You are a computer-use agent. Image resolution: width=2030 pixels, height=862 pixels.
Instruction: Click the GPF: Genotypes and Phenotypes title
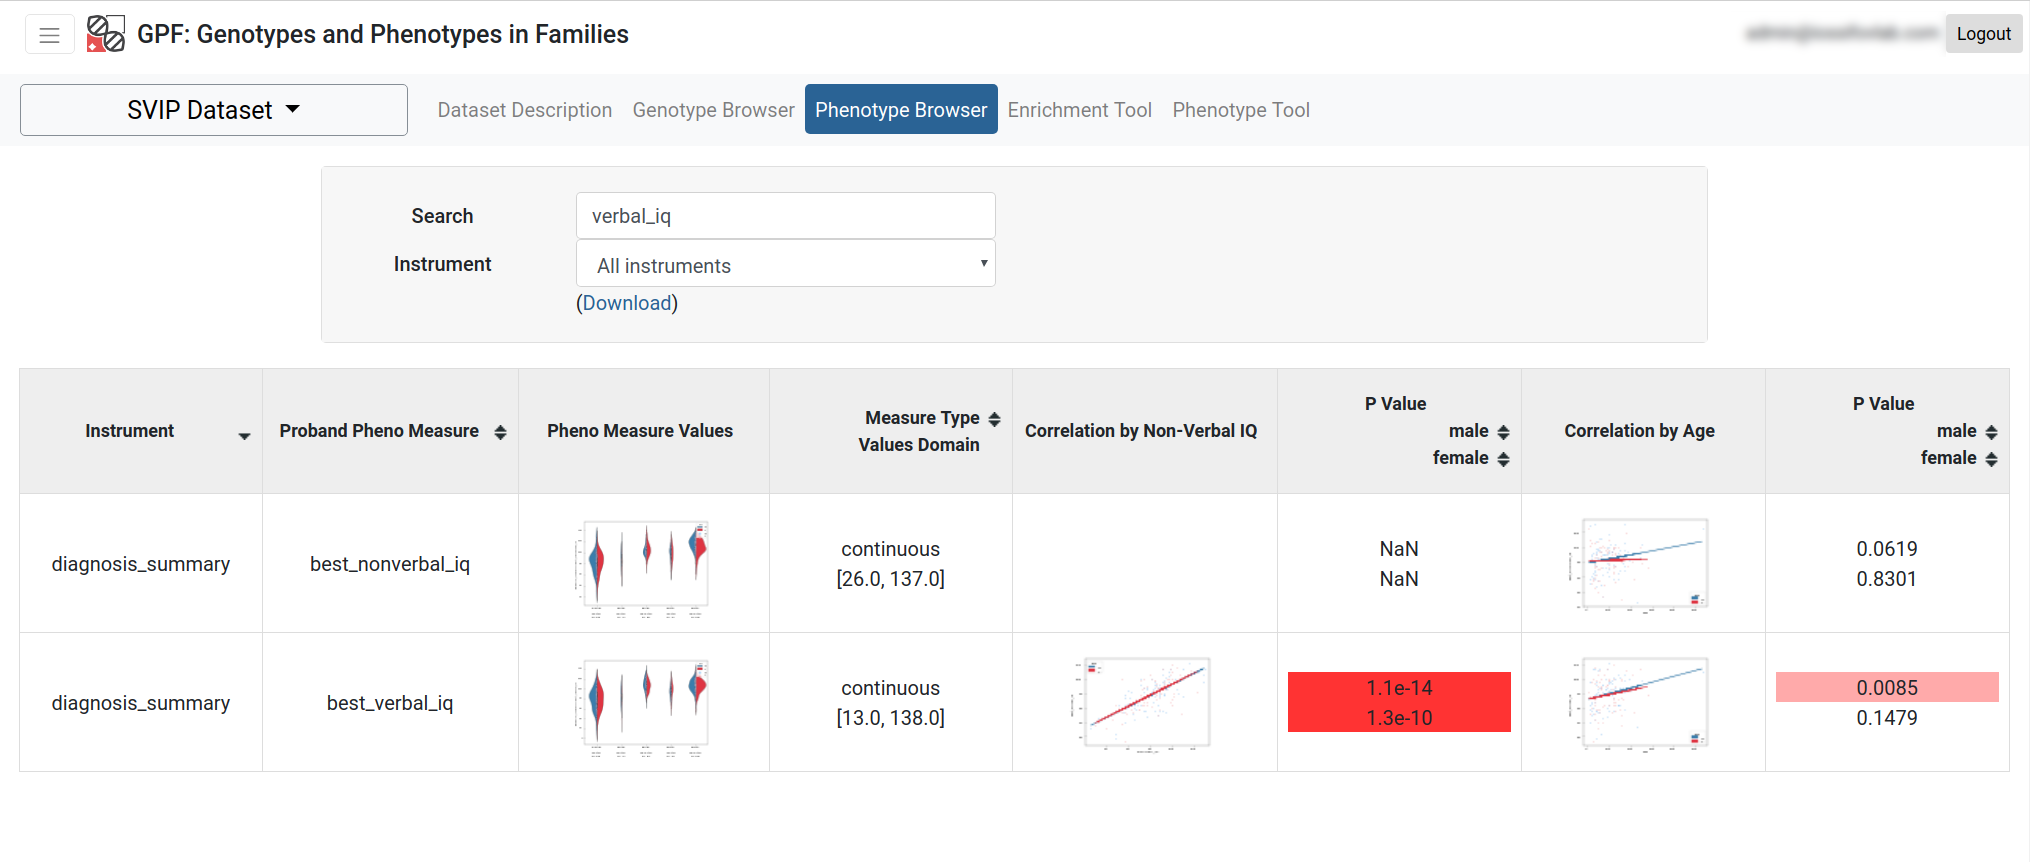click(382, 34)
